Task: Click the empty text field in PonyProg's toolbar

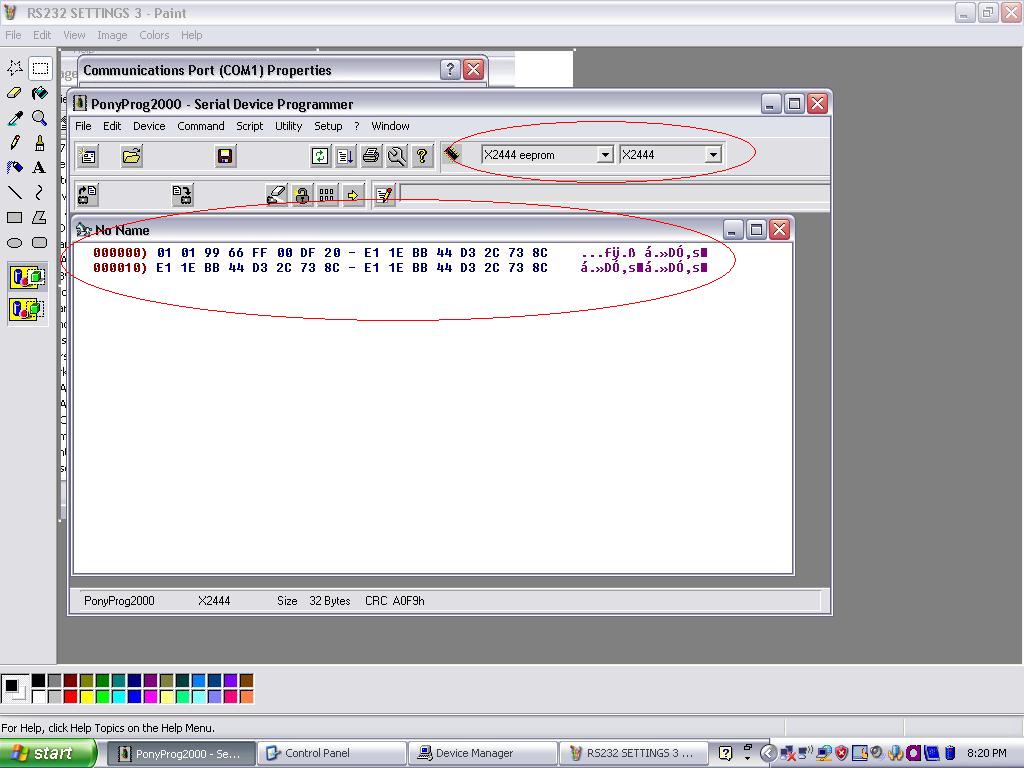Action: [614, 195]
